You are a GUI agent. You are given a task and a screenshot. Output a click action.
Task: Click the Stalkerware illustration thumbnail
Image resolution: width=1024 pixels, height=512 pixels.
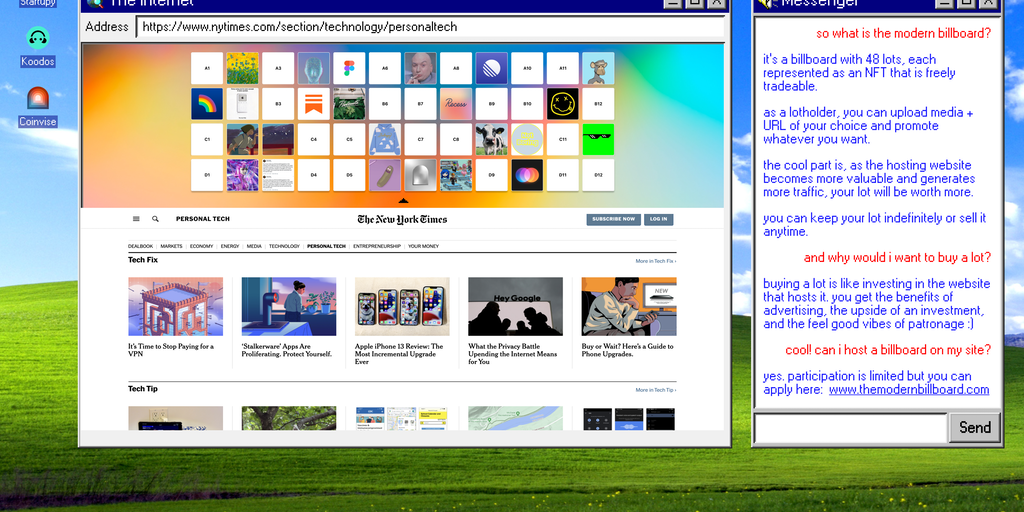pyautogui.click(x=289, y=307)
